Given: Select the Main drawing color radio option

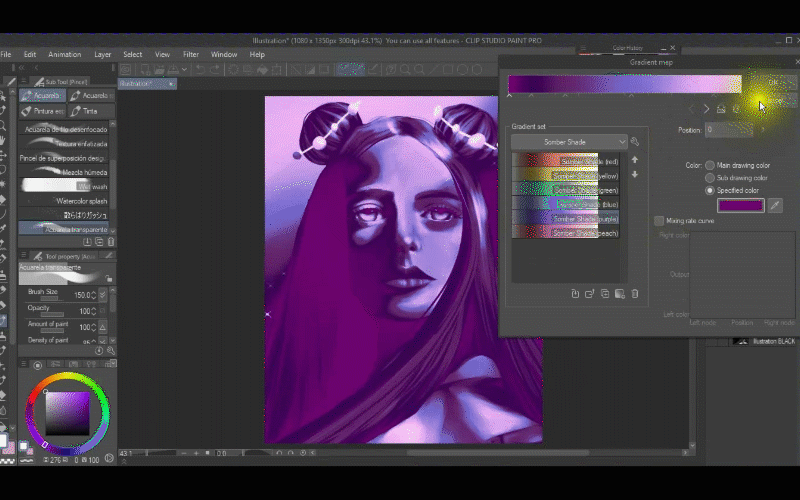Looking at the screenshot, I should pyautogui.click(x=710, y=165).
